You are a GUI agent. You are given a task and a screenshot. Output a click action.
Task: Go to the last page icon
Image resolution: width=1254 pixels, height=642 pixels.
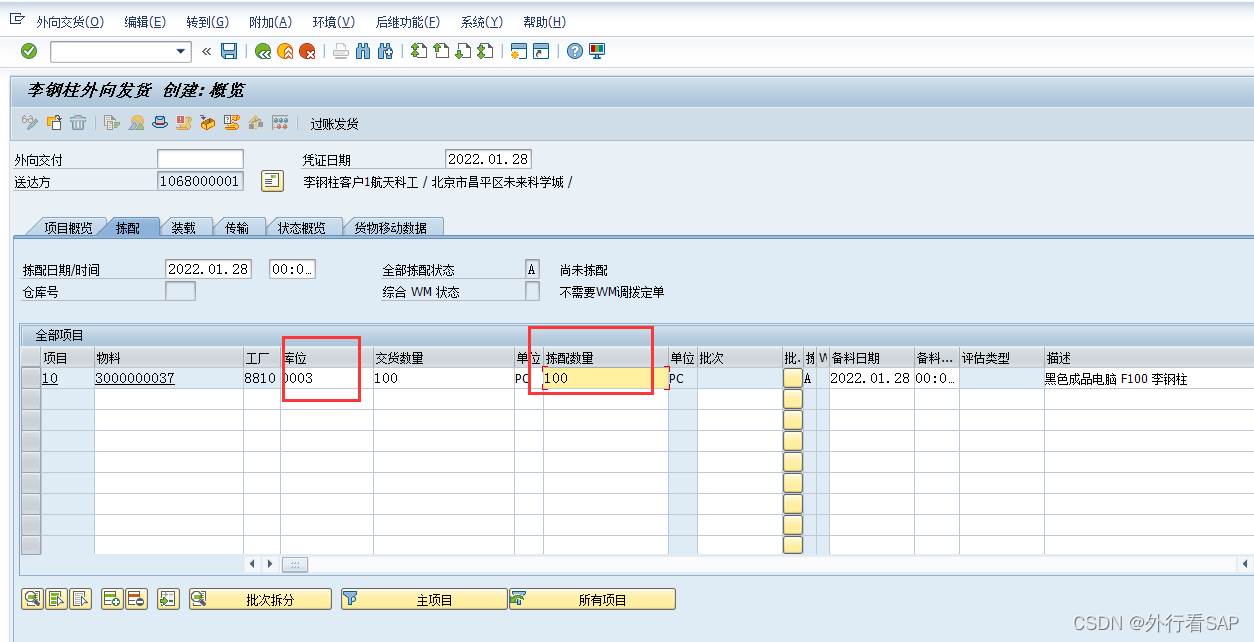(x=486, y=51)
